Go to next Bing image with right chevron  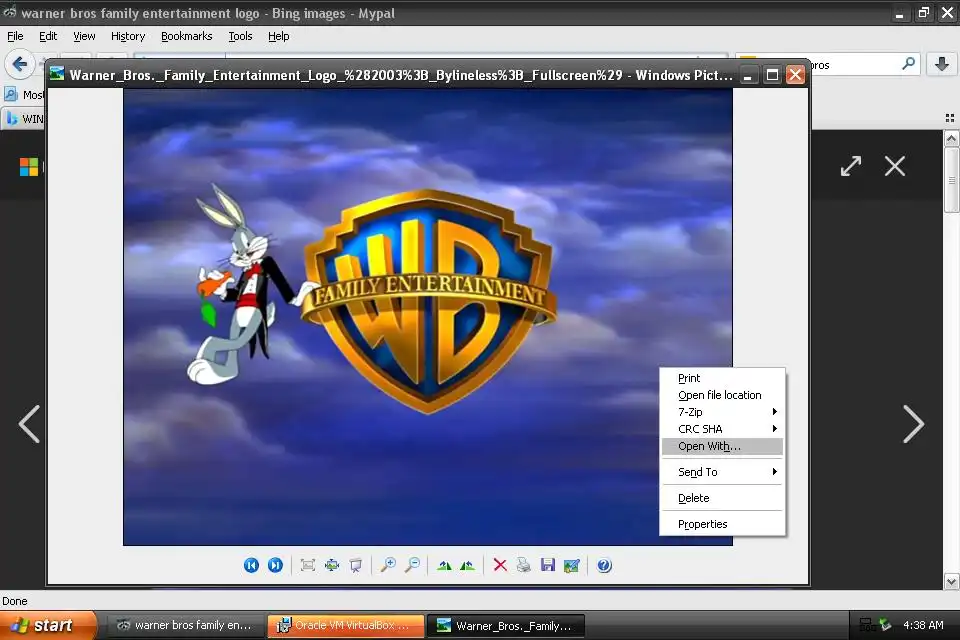pyautogui.click(x=913, y=424)
